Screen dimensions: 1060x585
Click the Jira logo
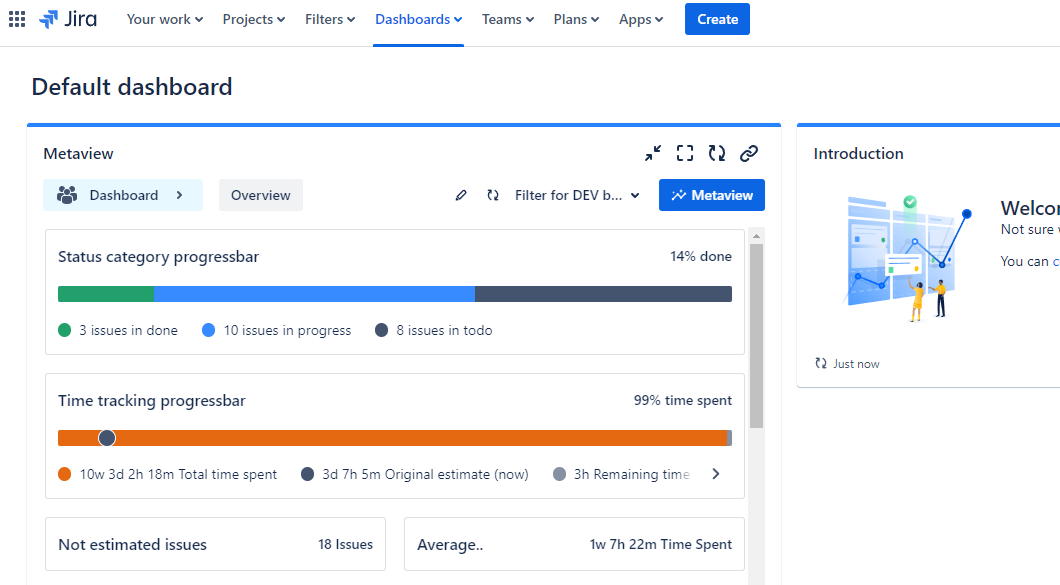pos(68,19)
